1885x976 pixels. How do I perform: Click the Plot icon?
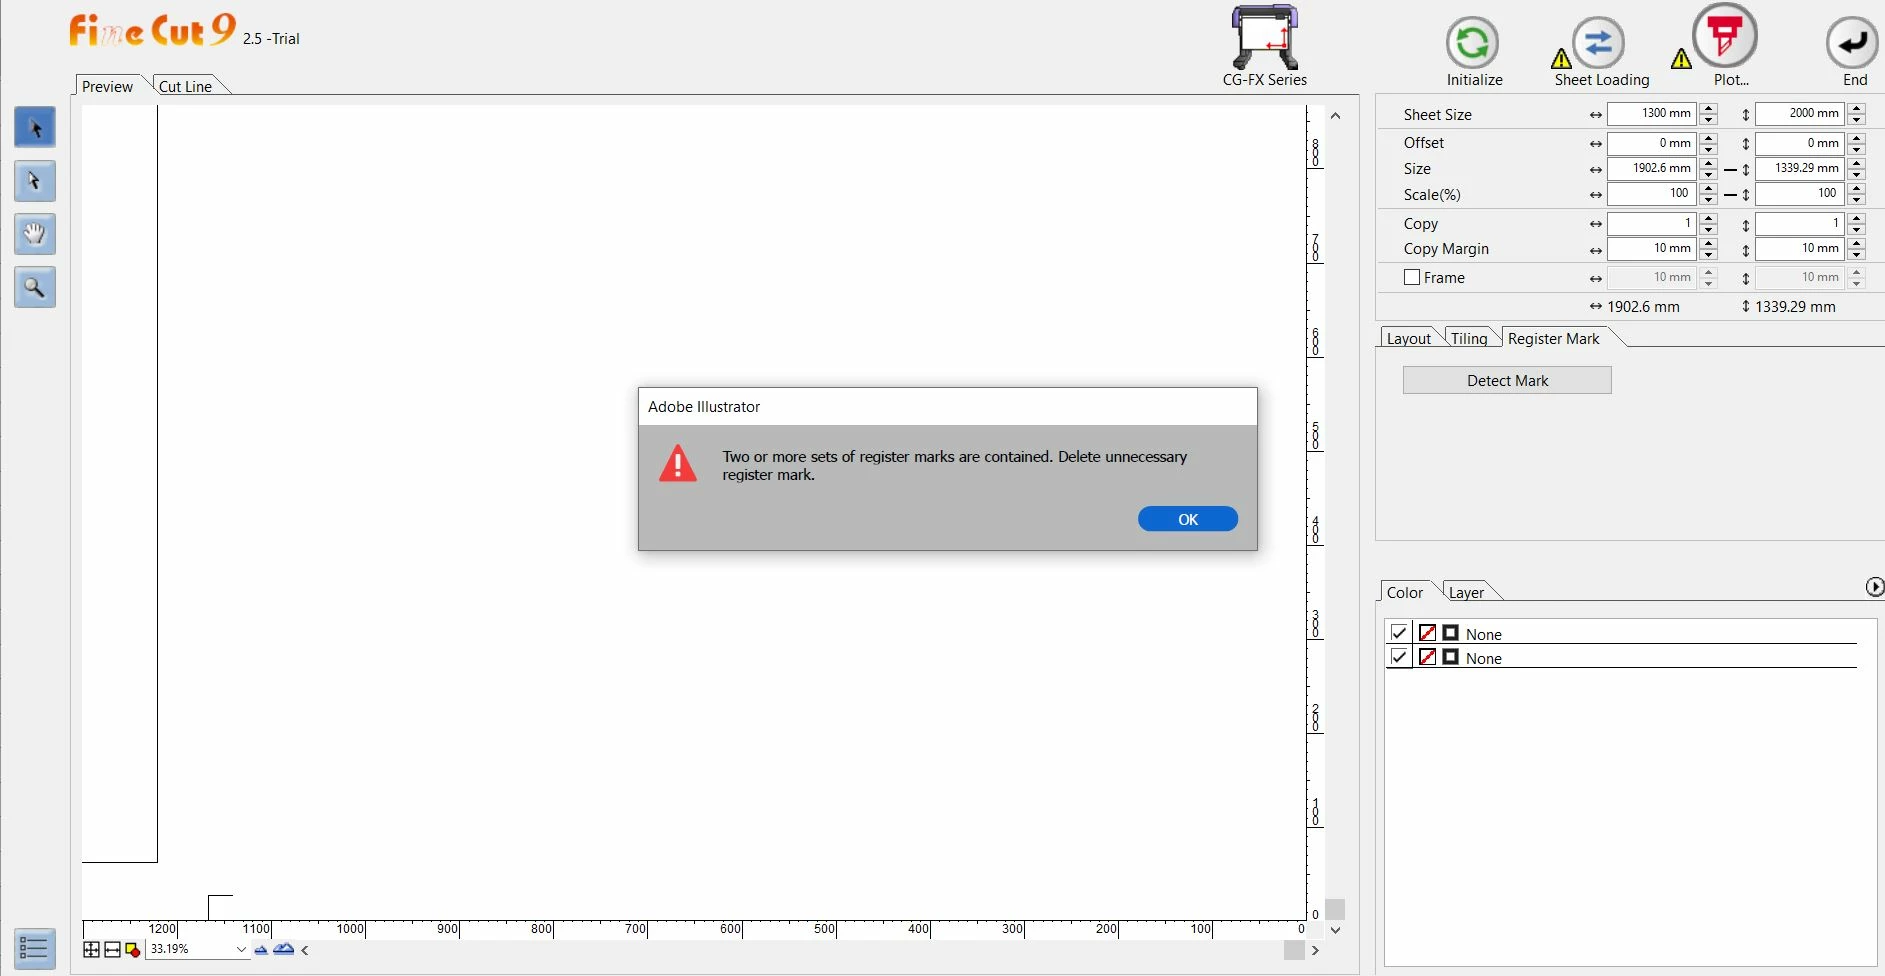click(x=1724, y=36)
